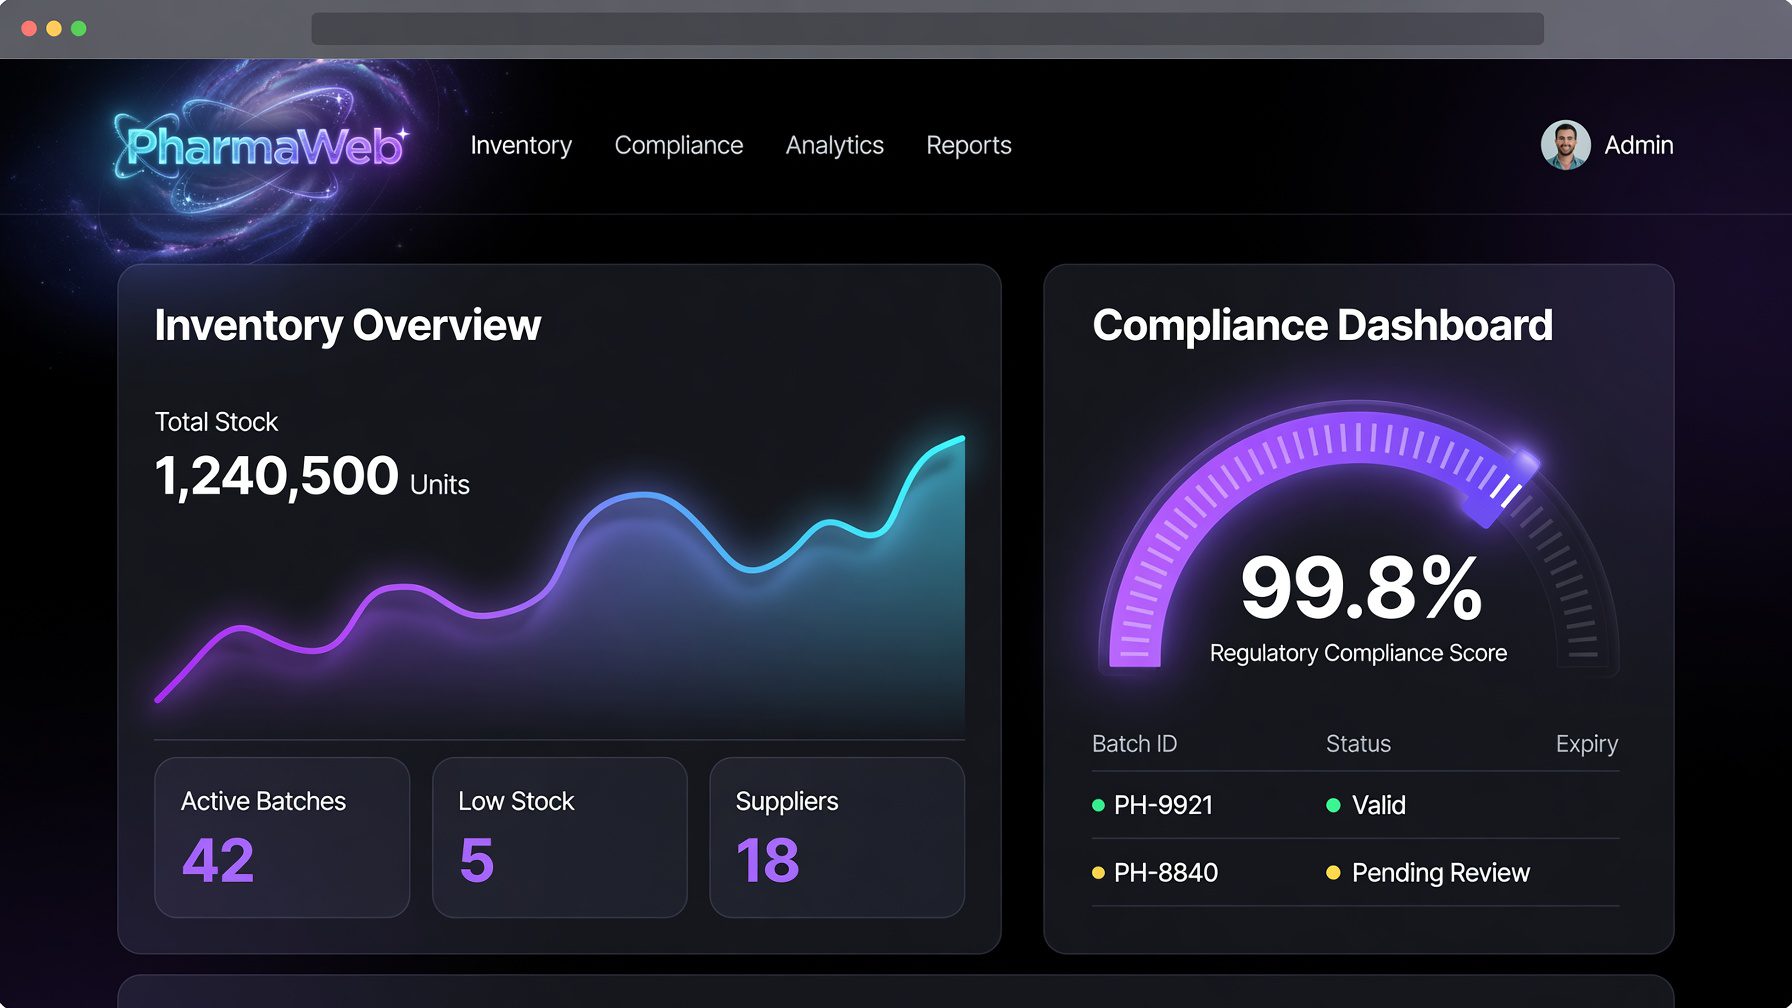Screen dimensions: 1792x1008
Task: Click green status dot beside PH-9921
Action: coord(1098,805)
